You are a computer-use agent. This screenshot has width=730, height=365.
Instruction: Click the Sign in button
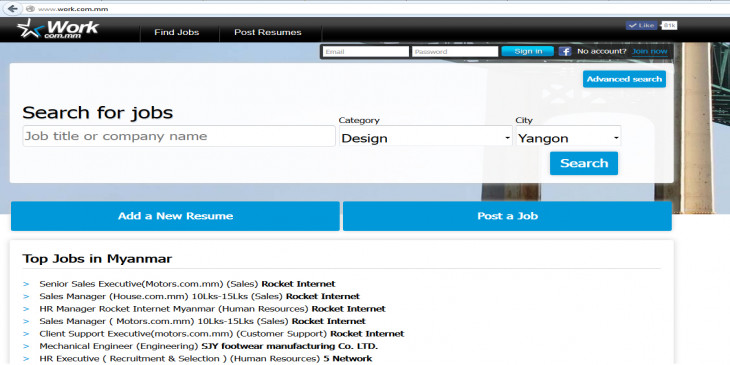[x=528, y=51]
